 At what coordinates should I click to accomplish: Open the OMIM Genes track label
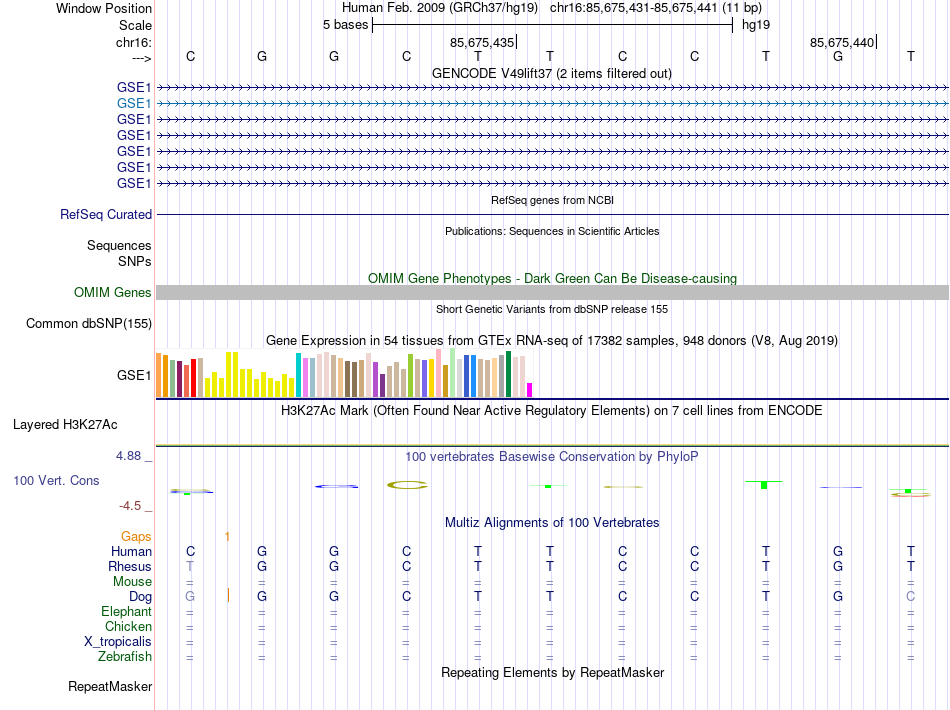[113, 293]
